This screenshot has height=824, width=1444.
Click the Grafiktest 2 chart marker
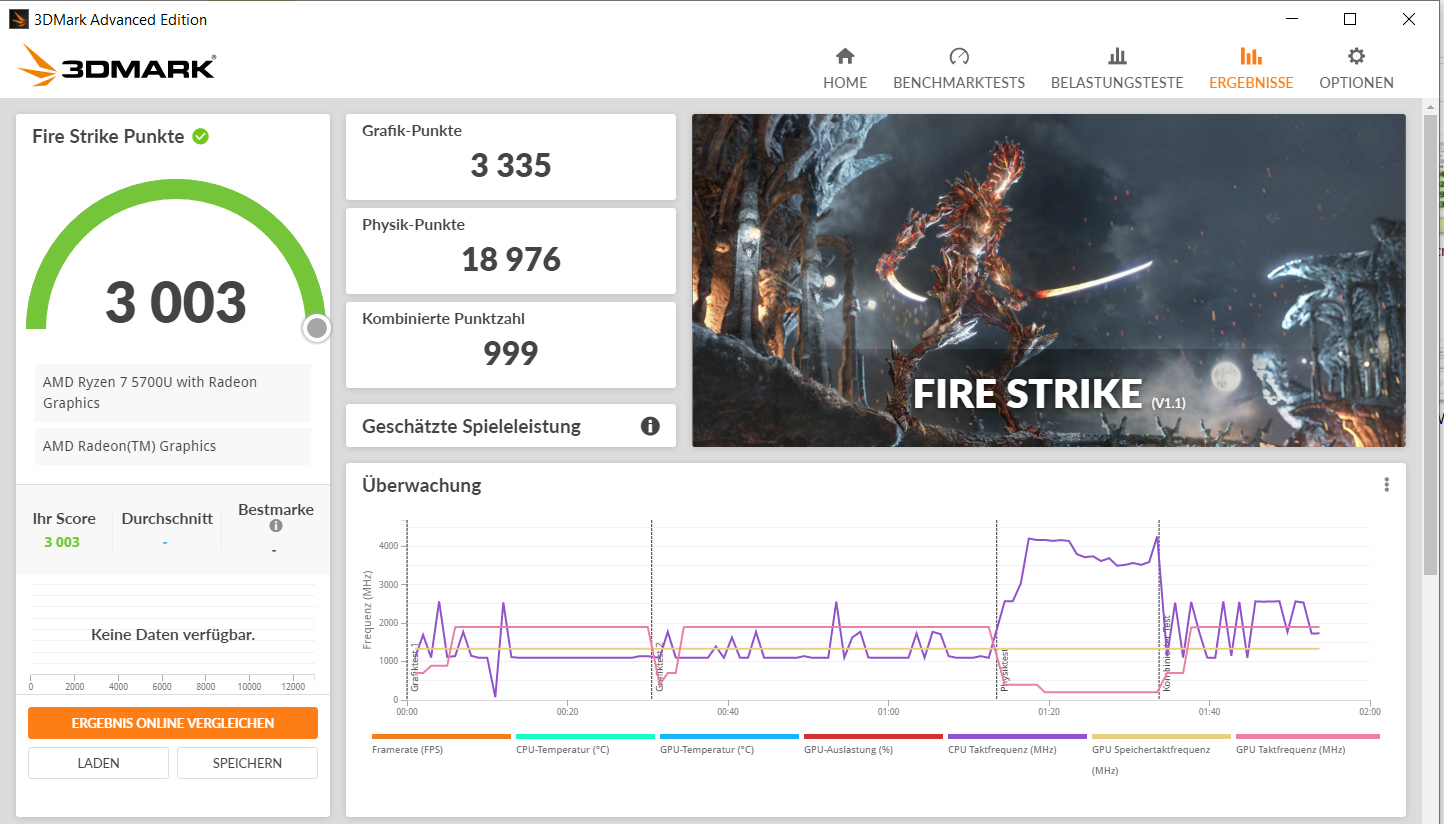pos(660,667)
